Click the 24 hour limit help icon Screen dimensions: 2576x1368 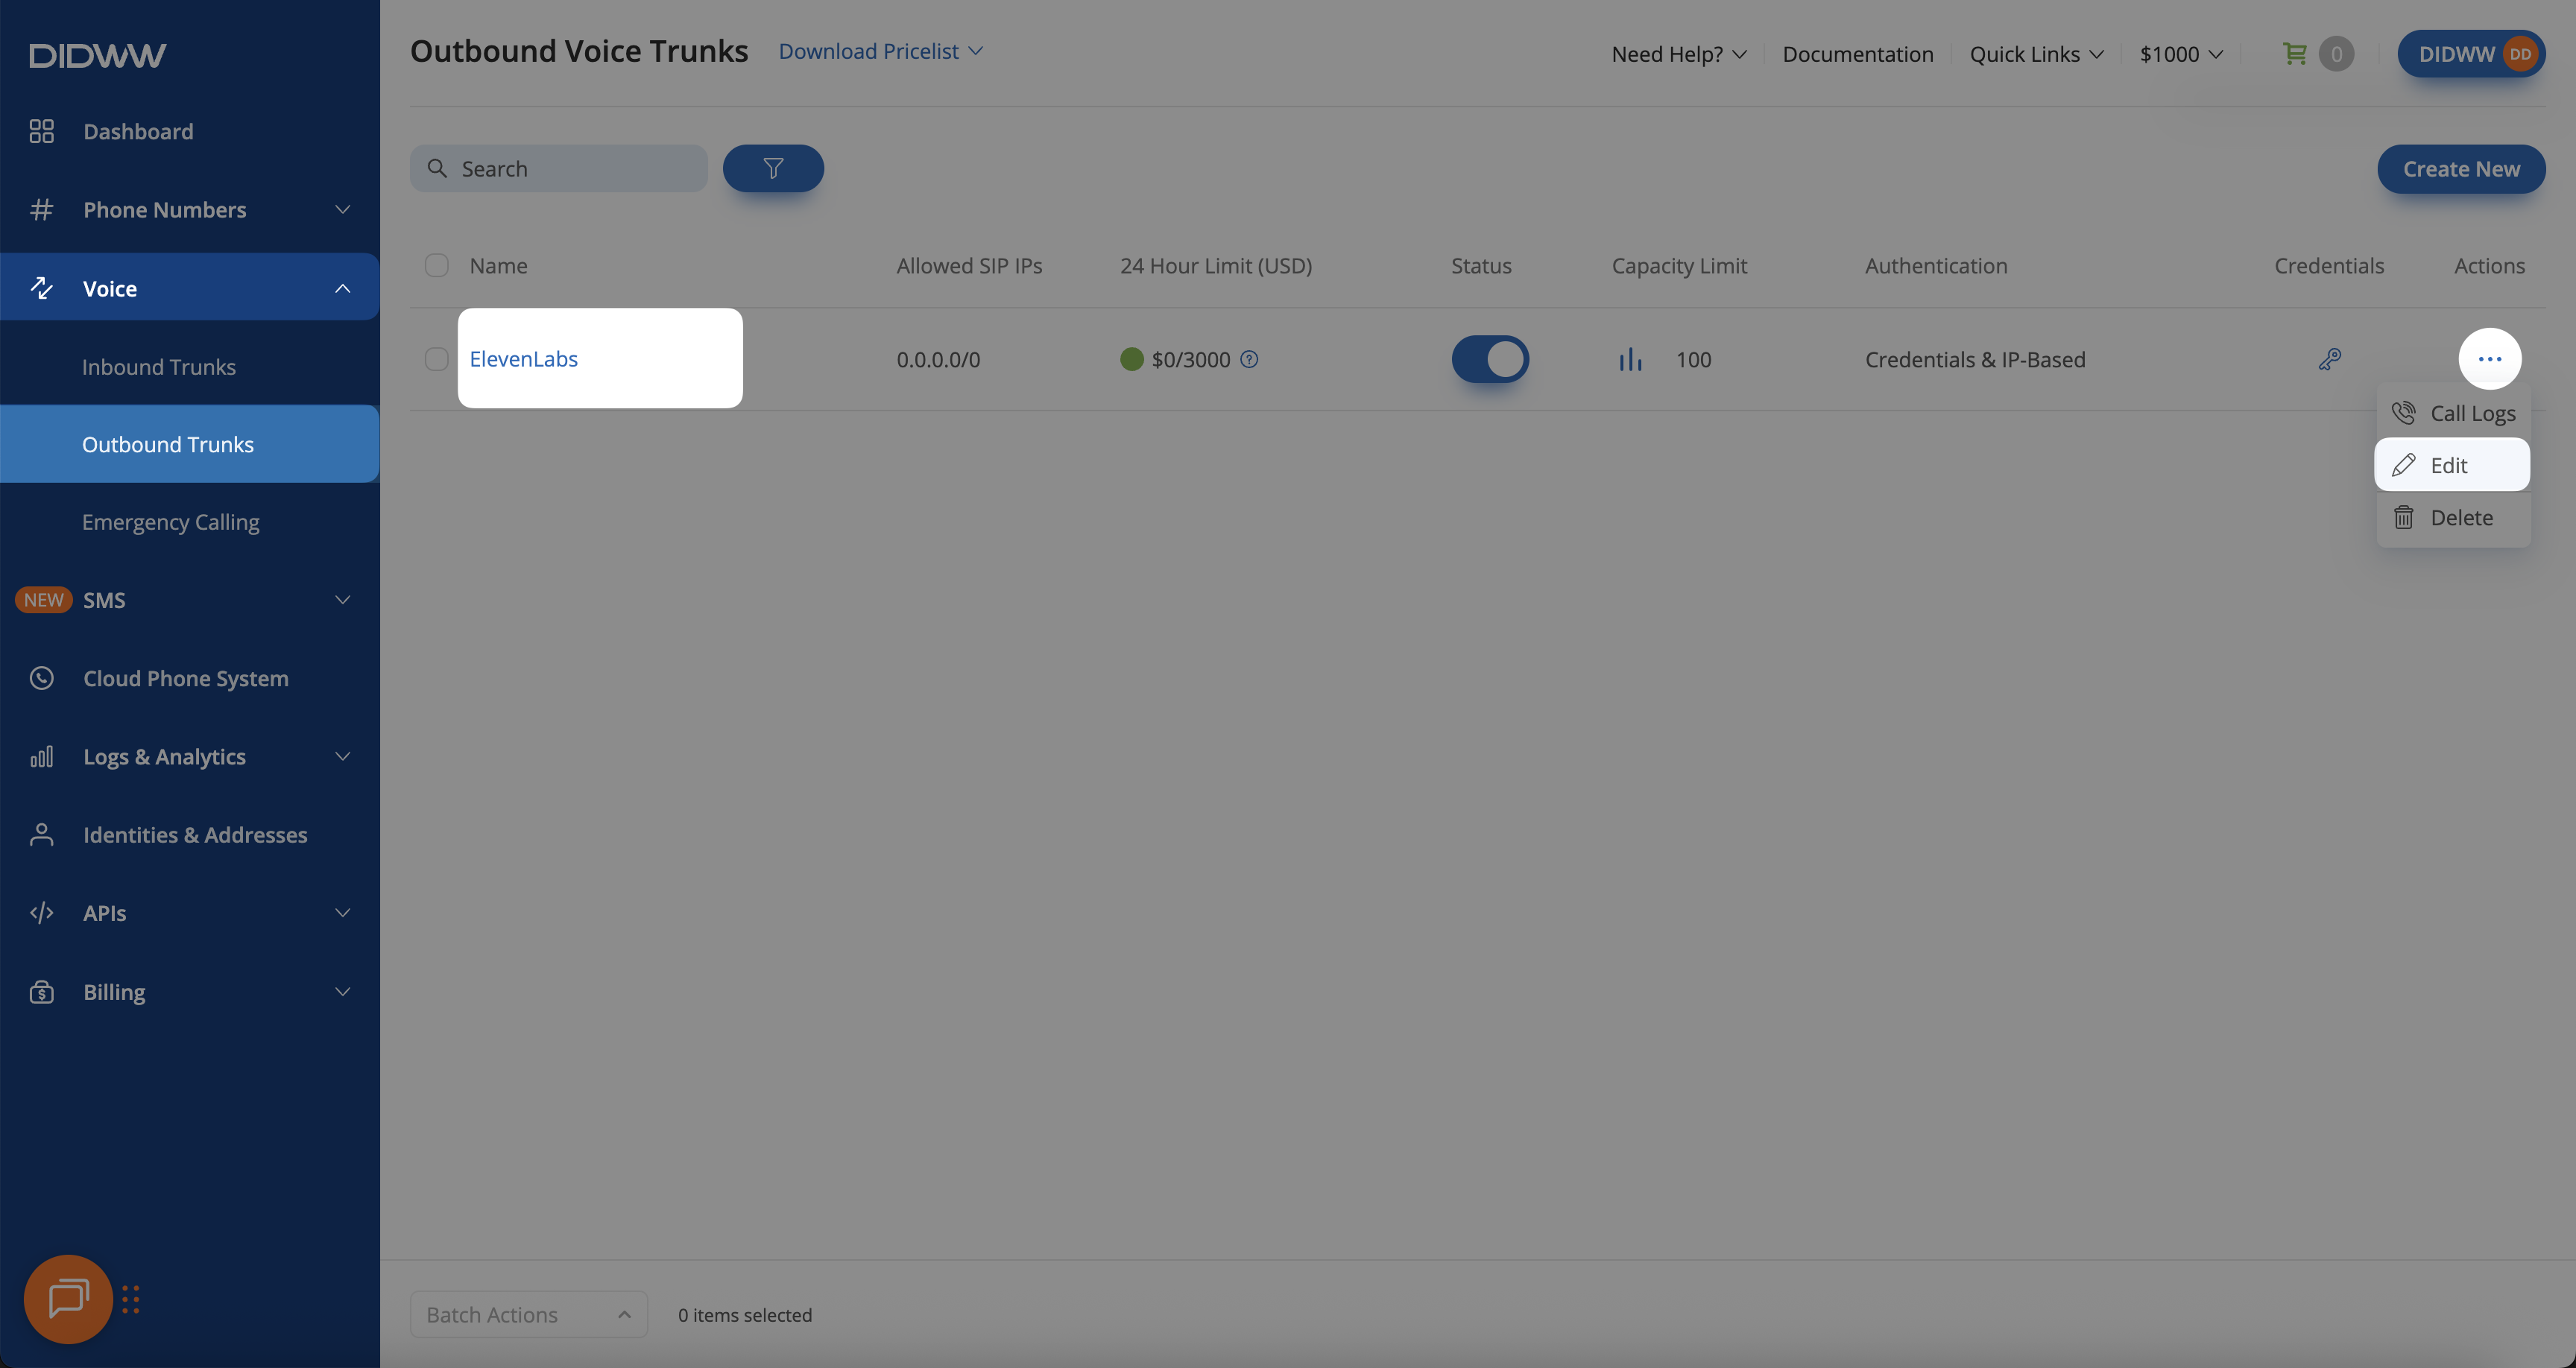pos(1249,359)
